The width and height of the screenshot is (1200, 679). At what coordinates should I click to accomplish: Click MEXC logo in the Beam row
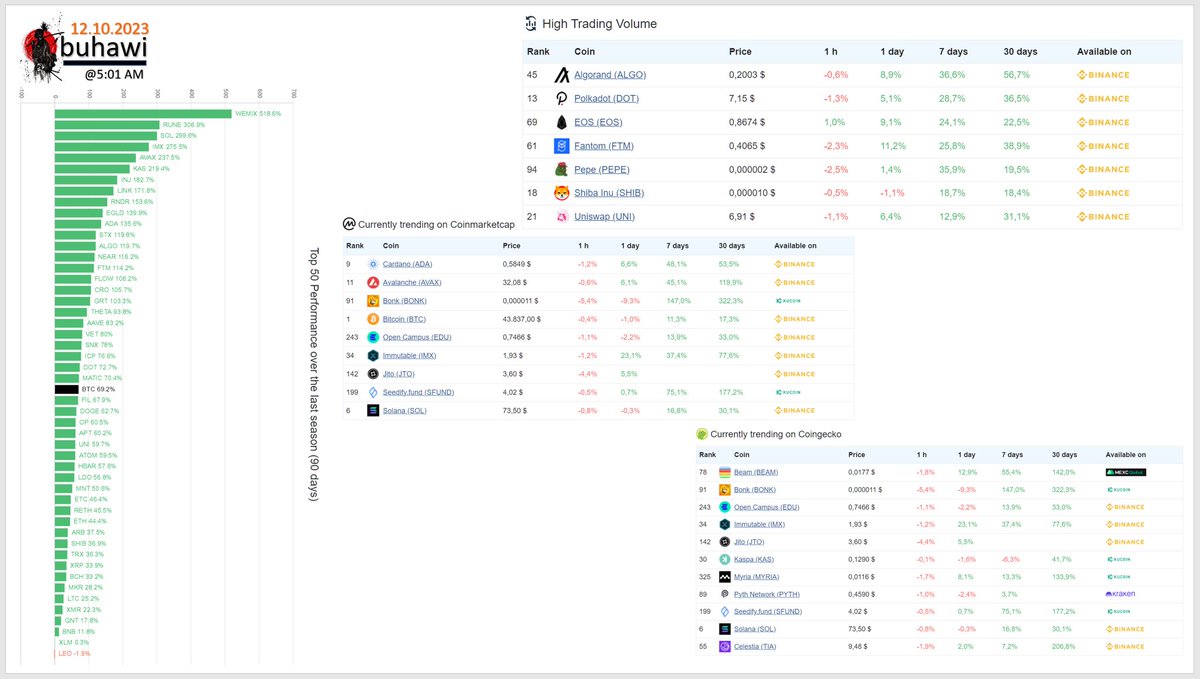[x=1126, y=472]
